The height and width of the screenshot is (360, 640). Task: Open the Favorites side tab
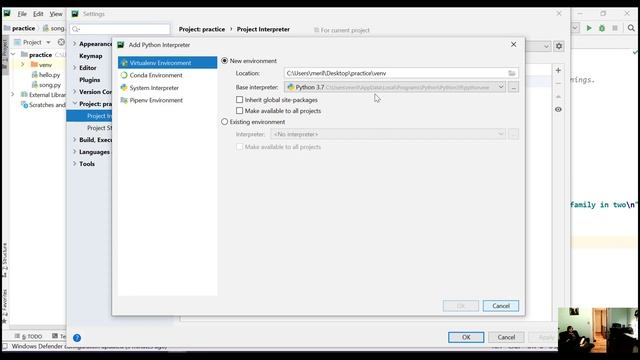5,306
